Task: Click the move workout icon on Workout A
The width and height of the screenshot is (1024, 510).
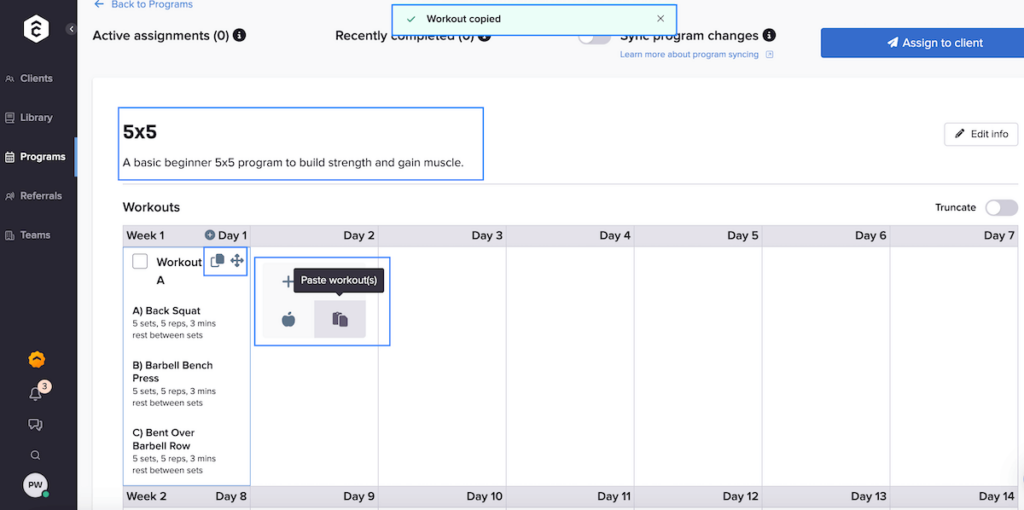Action: [237, 261]
